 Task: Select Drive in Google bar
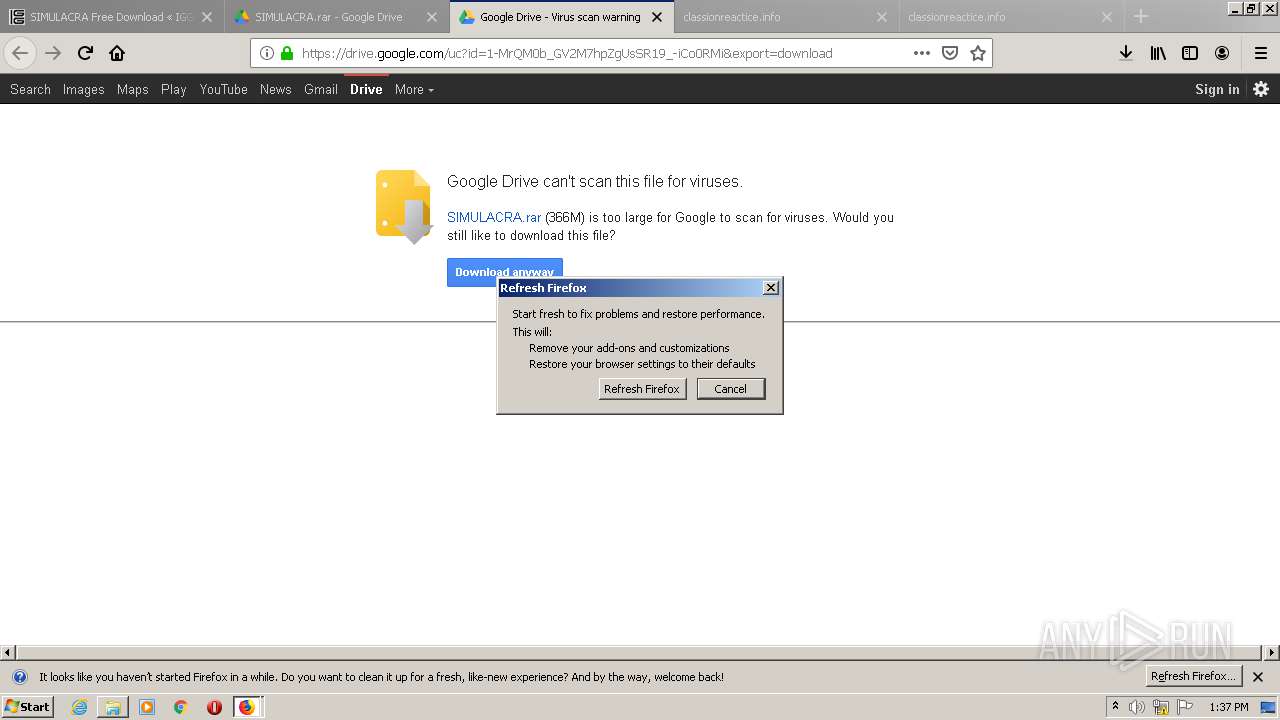click(x=366, y=89)
